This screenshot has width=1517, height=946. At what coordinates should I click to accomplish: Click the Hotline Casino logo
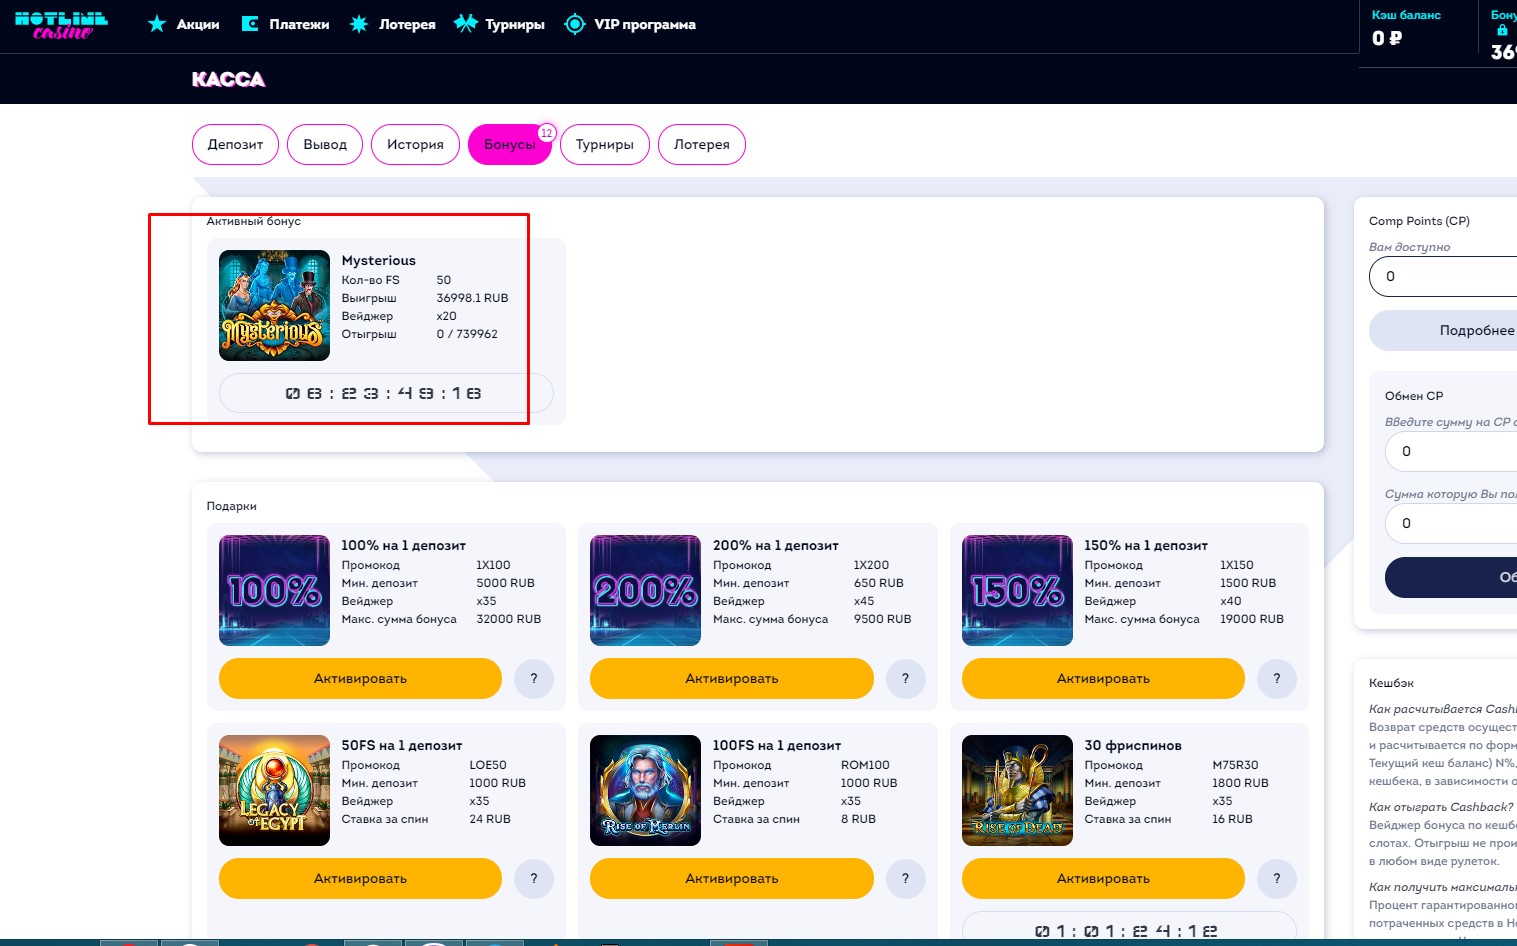coord(61,25)
